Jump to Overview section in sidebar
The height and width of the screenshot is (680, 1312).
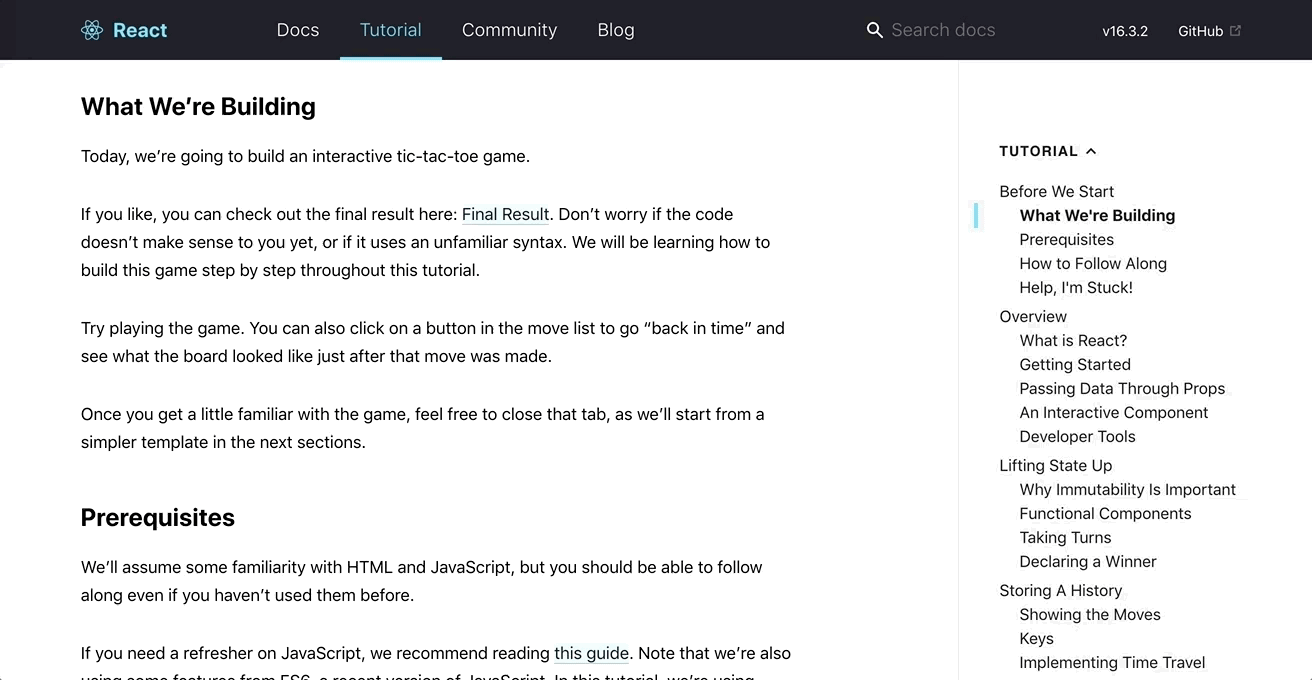tap(1033, 316)
